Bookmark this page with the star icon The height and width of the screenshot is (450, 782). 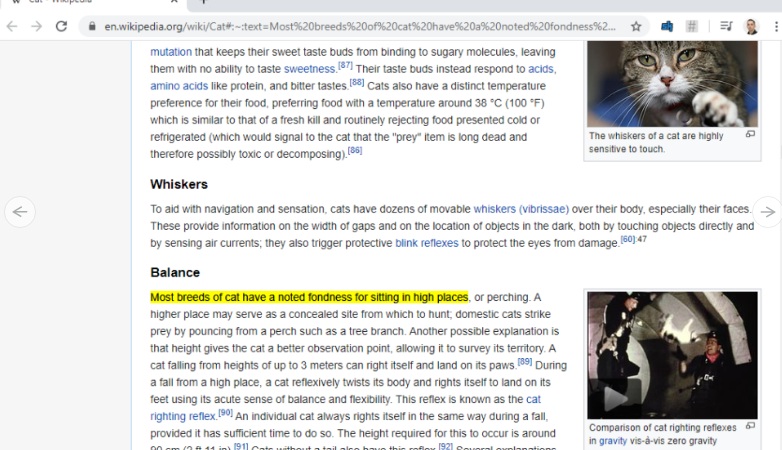pyautogui.click(x=636, y=26)
